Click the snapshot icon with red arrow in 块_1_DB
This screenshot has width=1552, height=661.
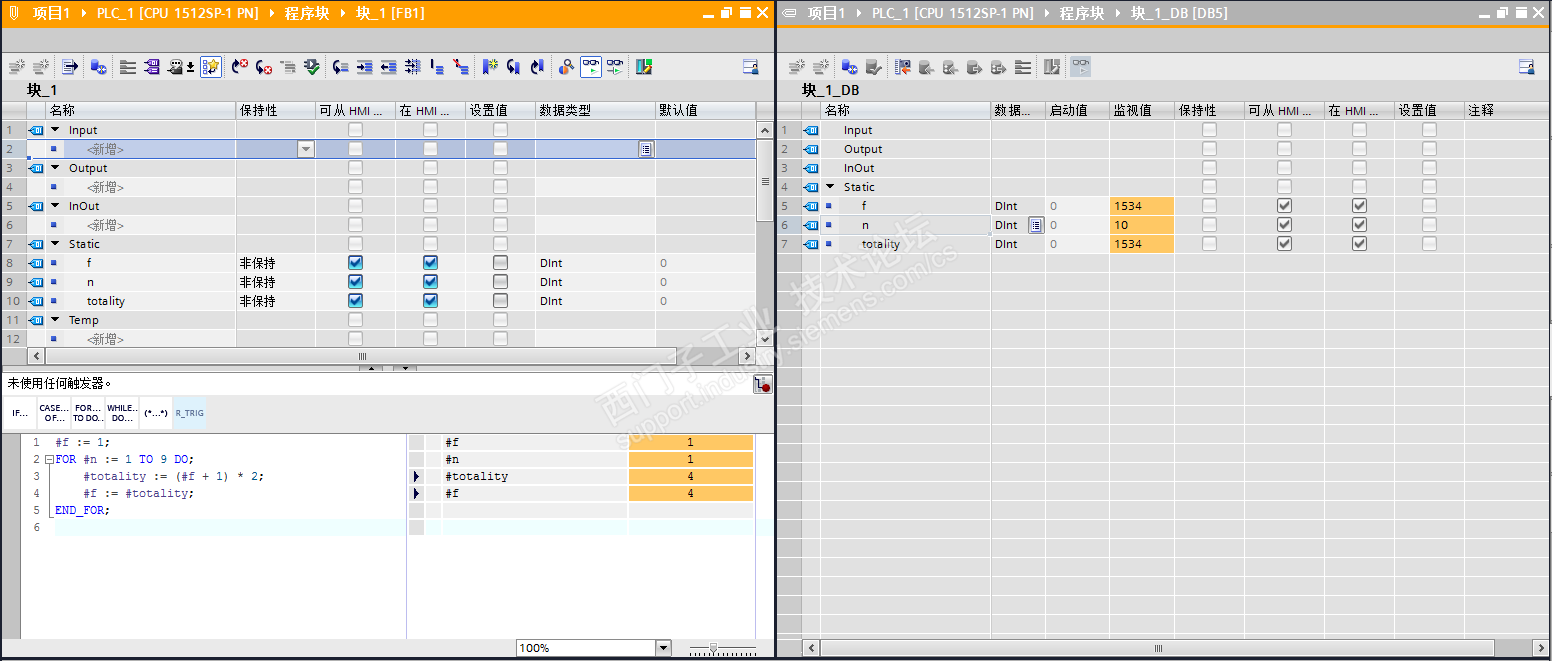point(903,67)
